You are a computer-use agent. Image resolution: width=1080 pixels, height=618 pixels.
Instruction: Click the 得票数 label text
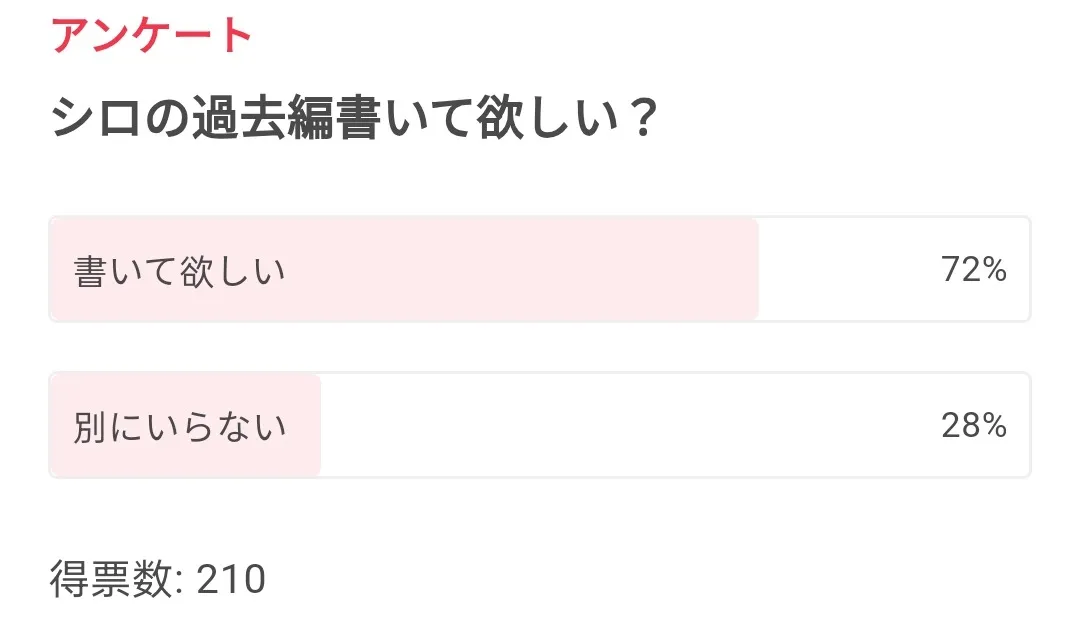click(x=110, y=579)
